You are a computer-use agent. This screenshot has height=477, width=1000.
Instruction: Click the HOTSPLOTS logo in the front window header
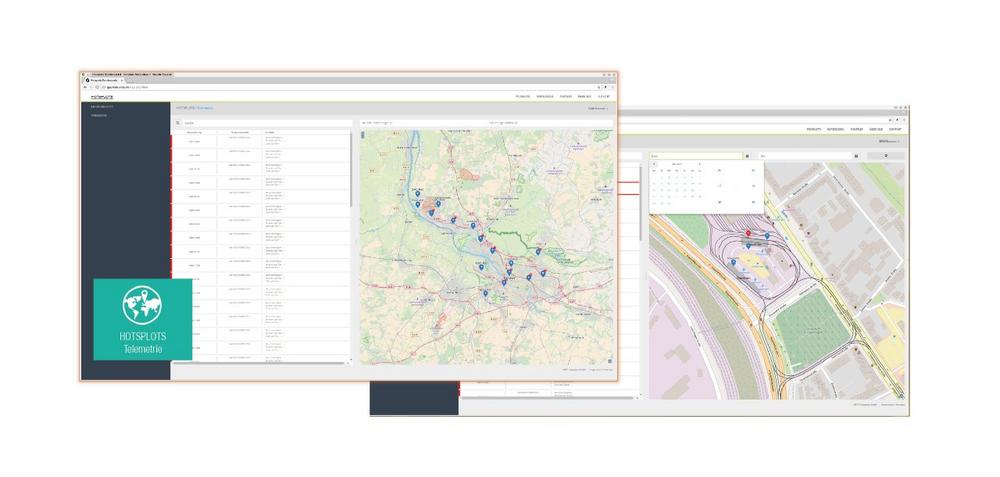101,97
